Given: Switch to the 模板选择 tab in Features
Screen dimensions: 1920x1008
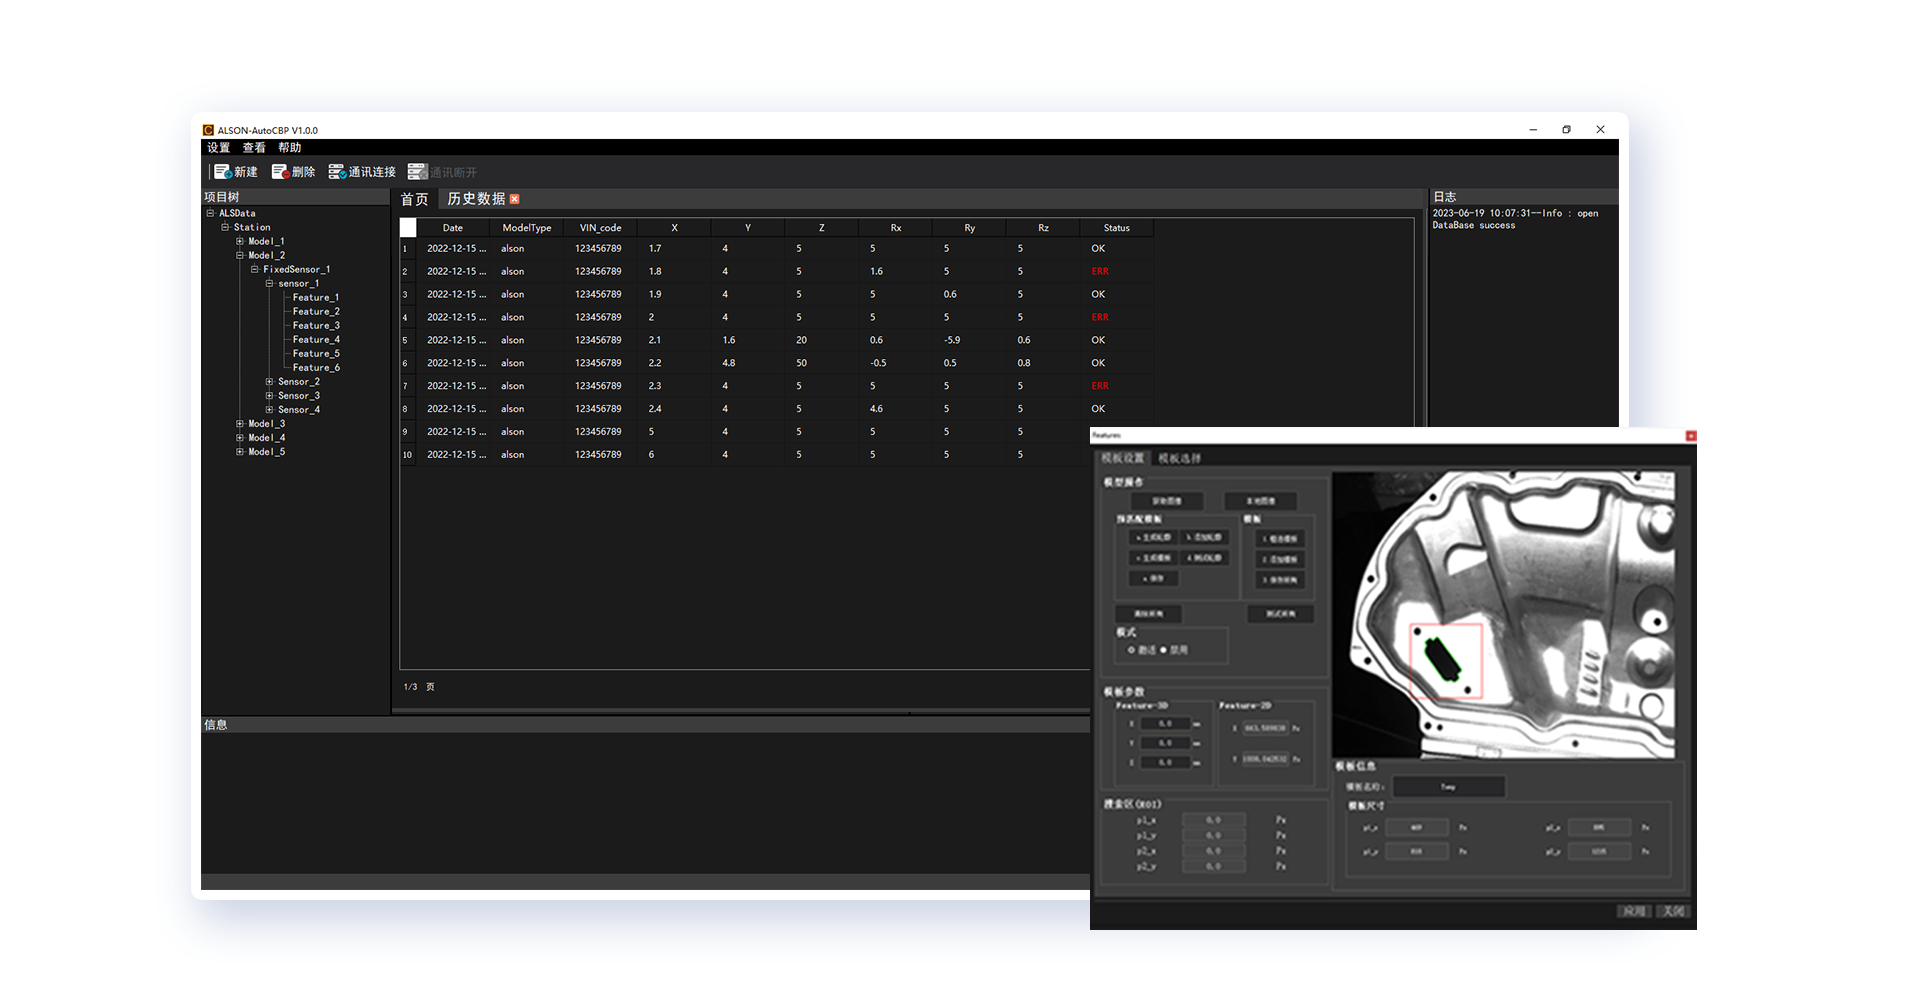Looking at the screenshot, I should point(1180,458).
